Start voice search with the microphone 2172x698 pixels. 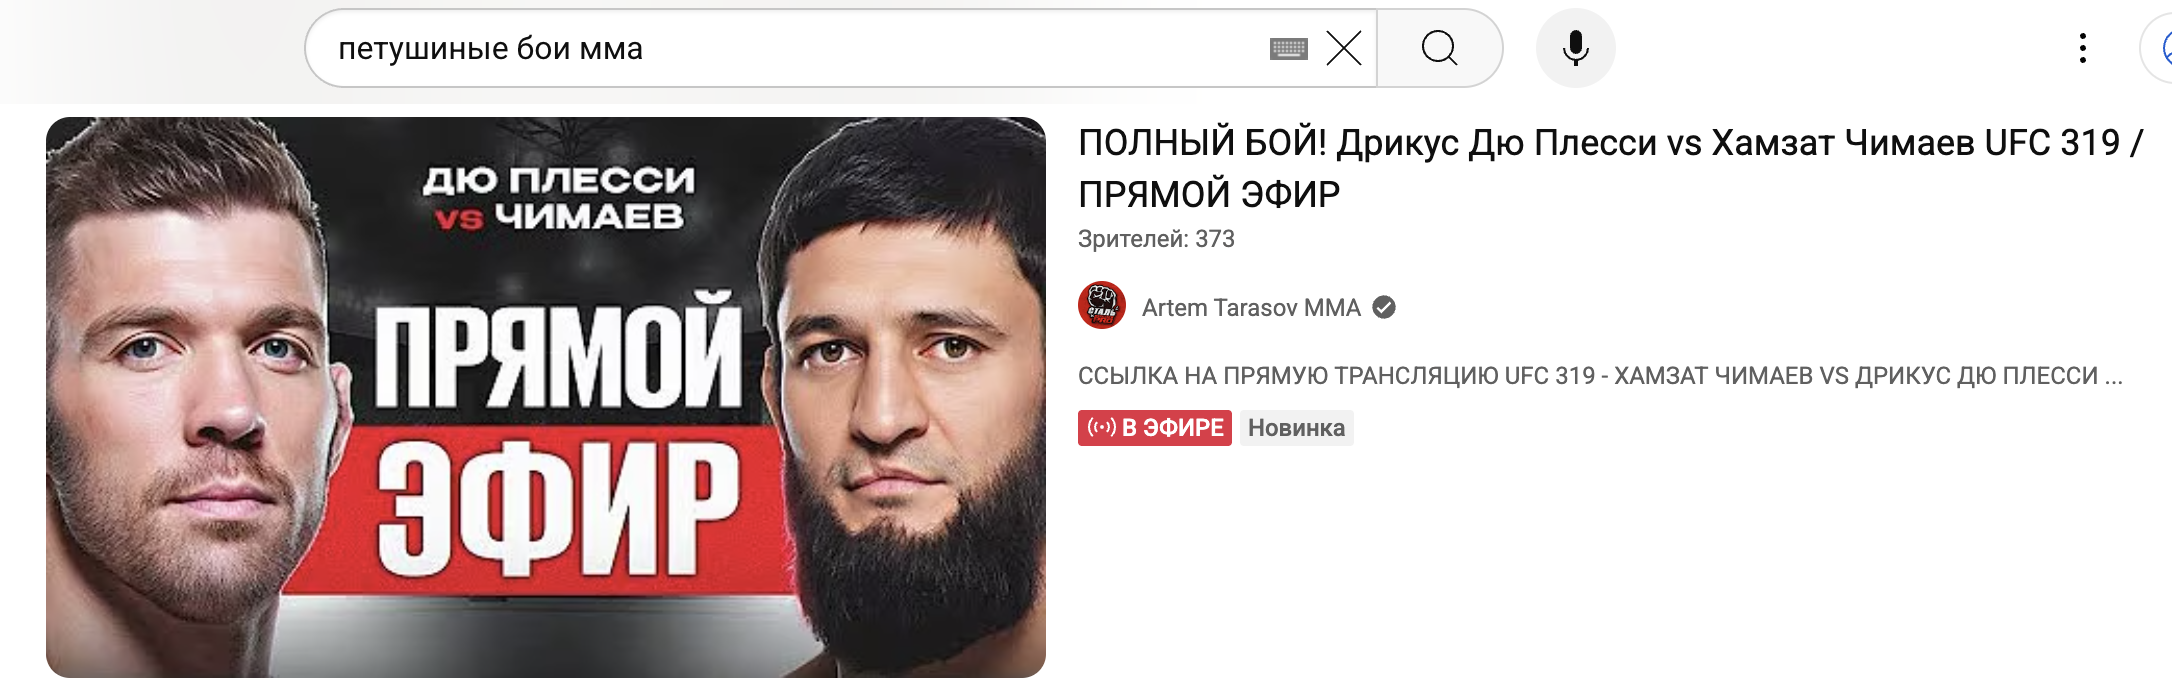1575,48
